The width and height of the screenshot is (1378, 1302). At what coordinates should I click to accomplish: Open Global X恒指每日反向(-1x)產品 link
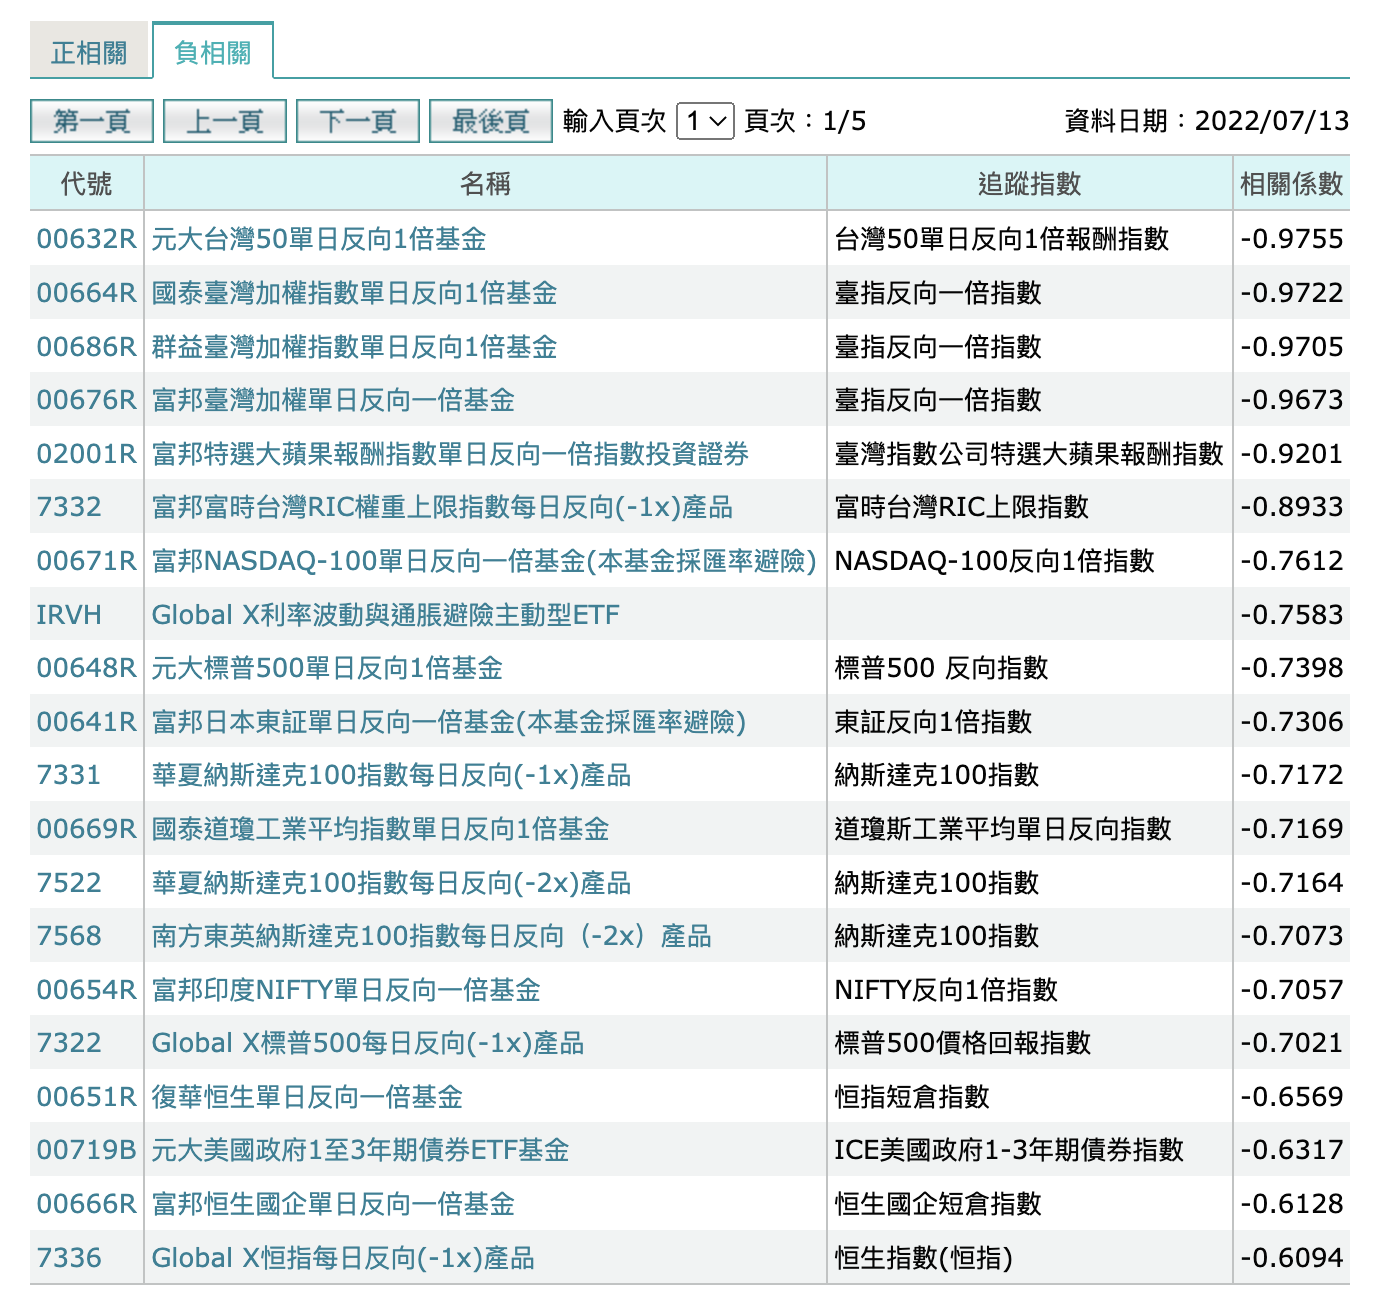click(343, 1258)
